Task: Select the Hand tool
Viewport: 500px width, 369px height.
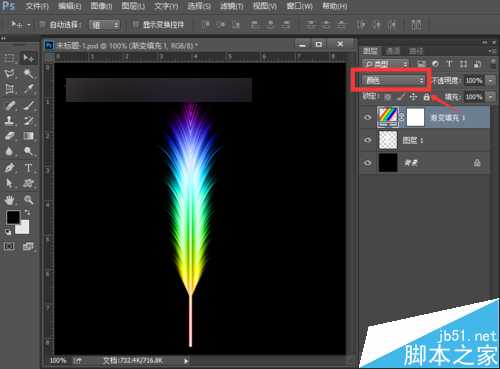Action: [x=9, y=200]
